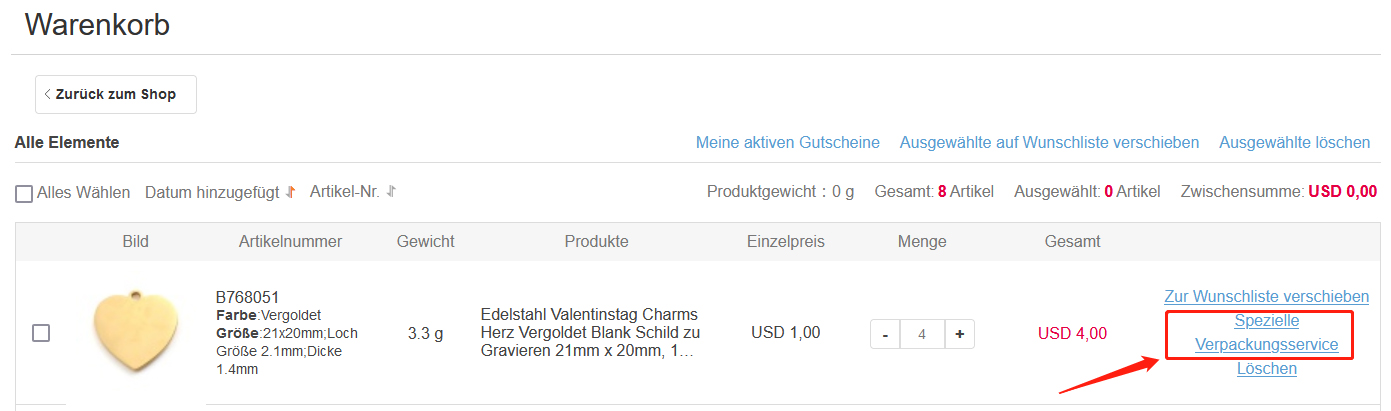Click the Artikel-Nr. sort label
This screenshot has height=411, width=1391.
345,191
